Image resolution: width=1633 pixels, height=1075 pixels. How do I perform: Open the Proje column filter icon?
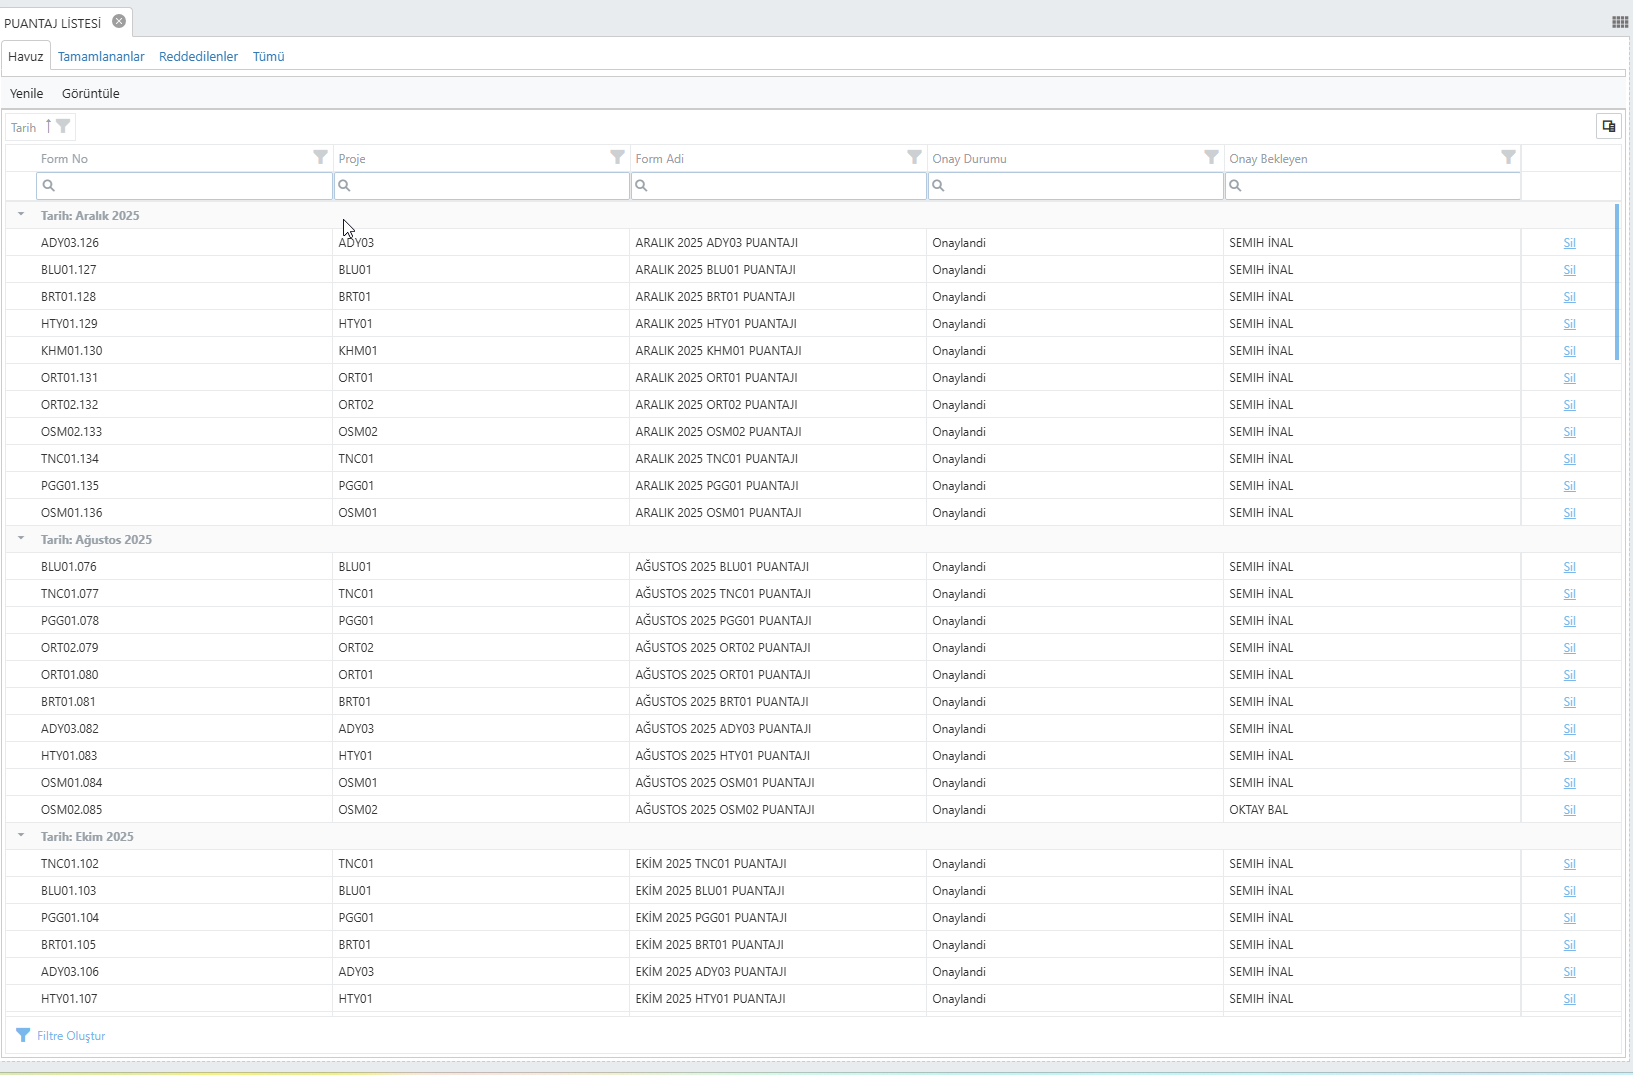click(617, 157)
